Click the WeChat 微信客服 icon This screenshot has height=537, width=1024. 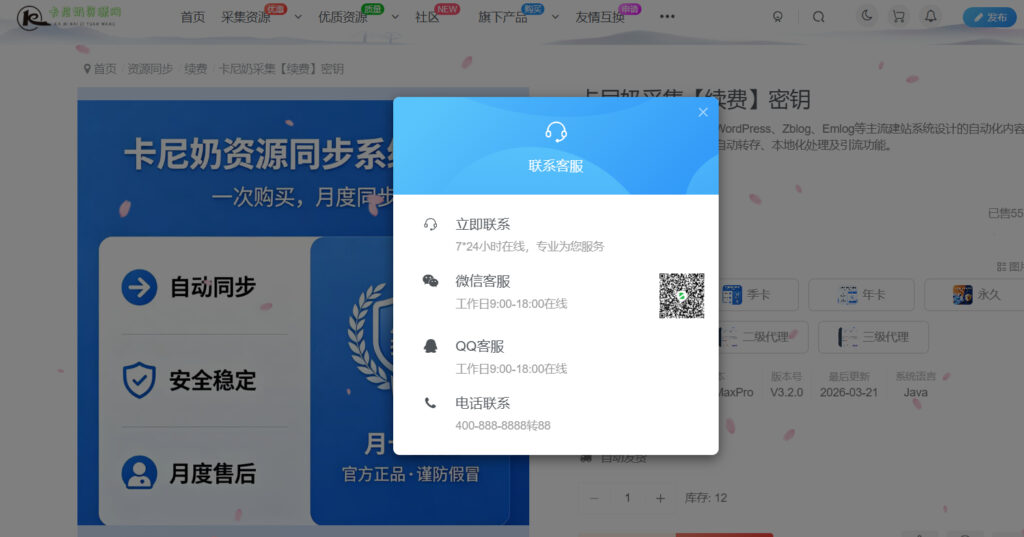click(430, 281)
